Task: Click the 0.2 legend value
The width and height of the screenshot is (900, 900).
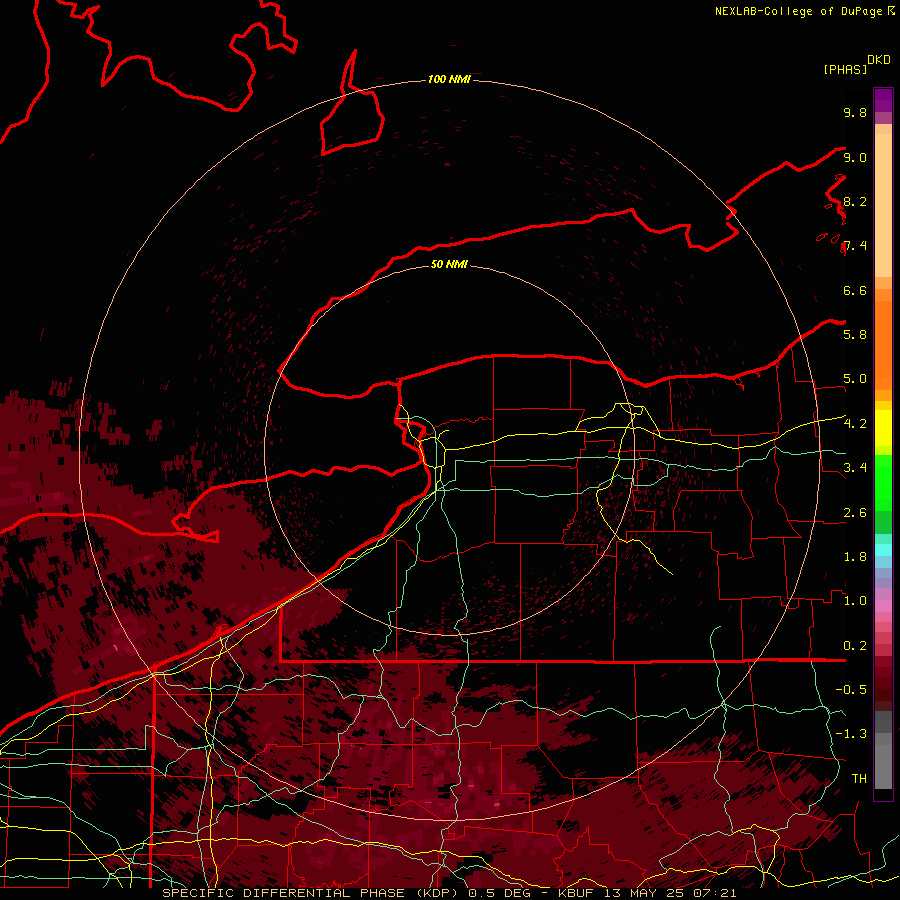Action: coord(855,646)
